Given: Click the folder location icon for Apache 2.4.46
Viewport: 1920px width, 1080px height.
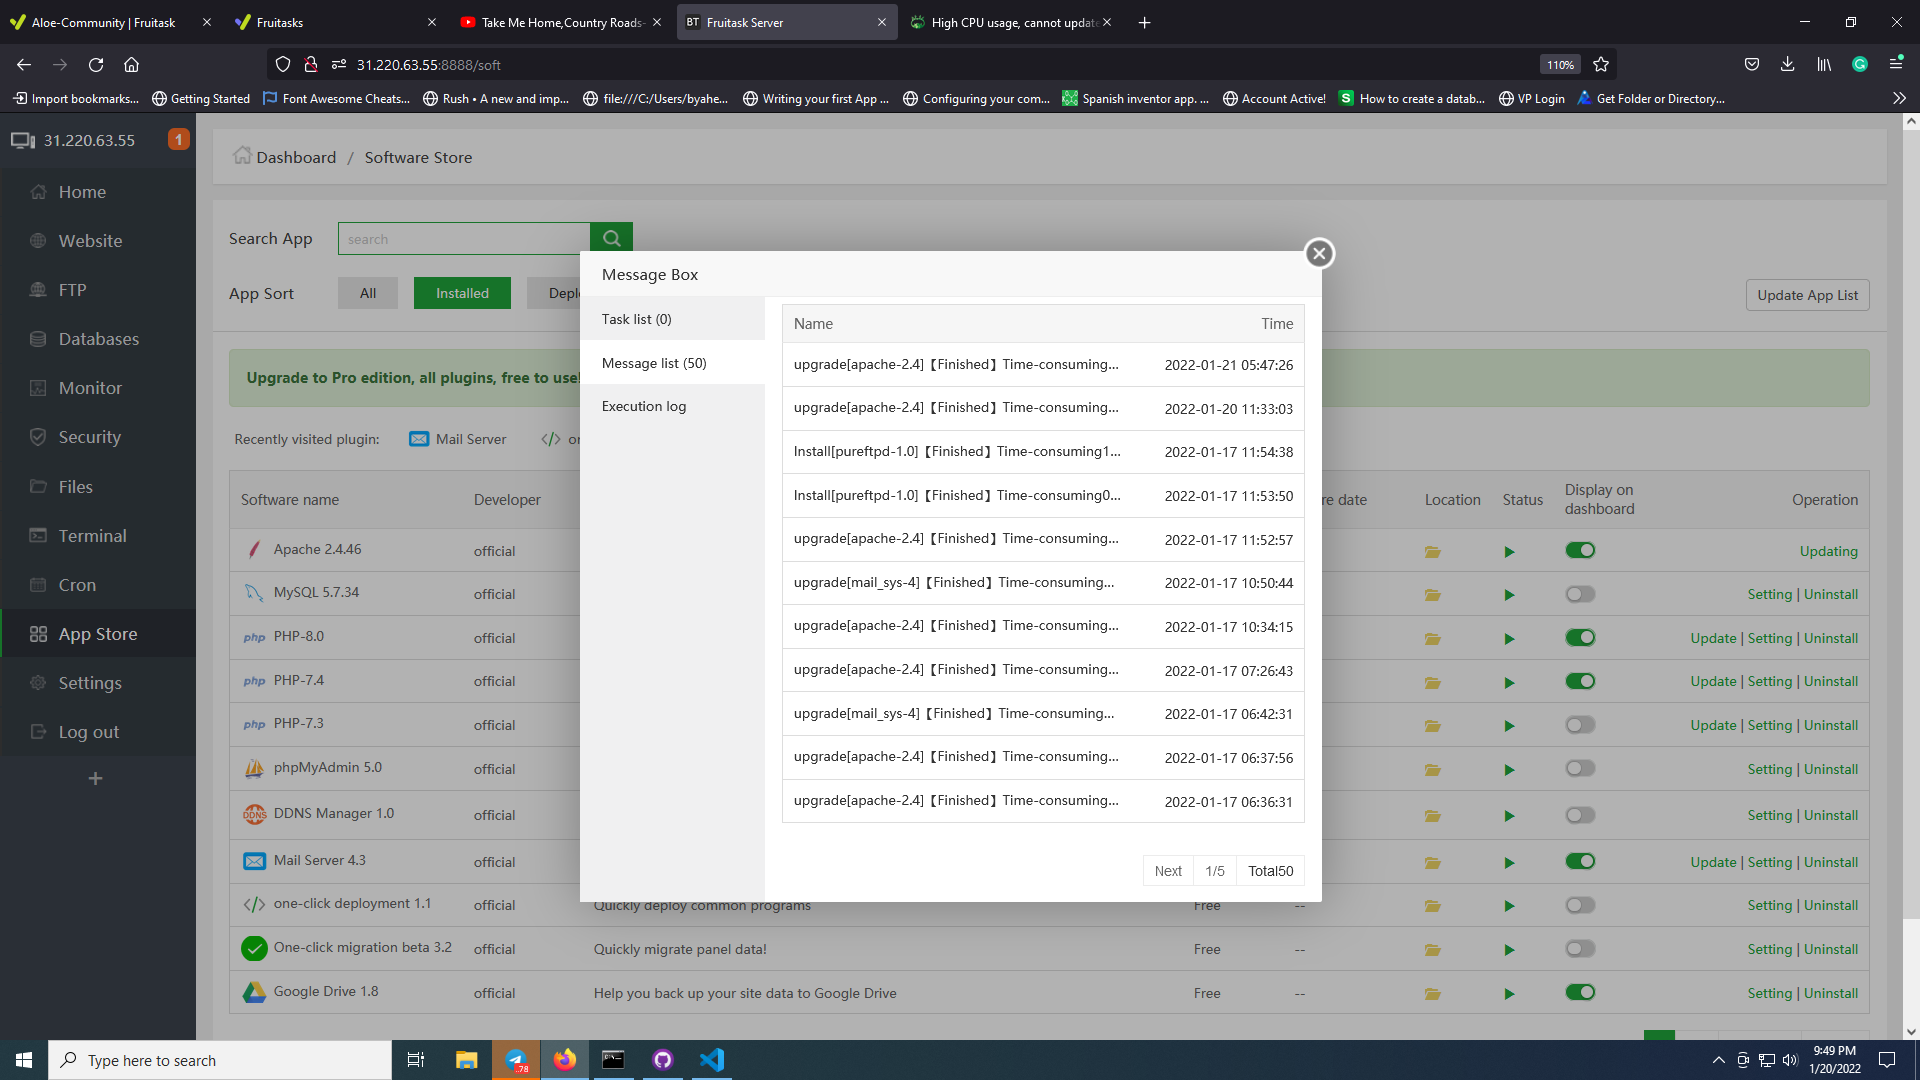Looking at the screenshot, I should (x=1432, y=551).
